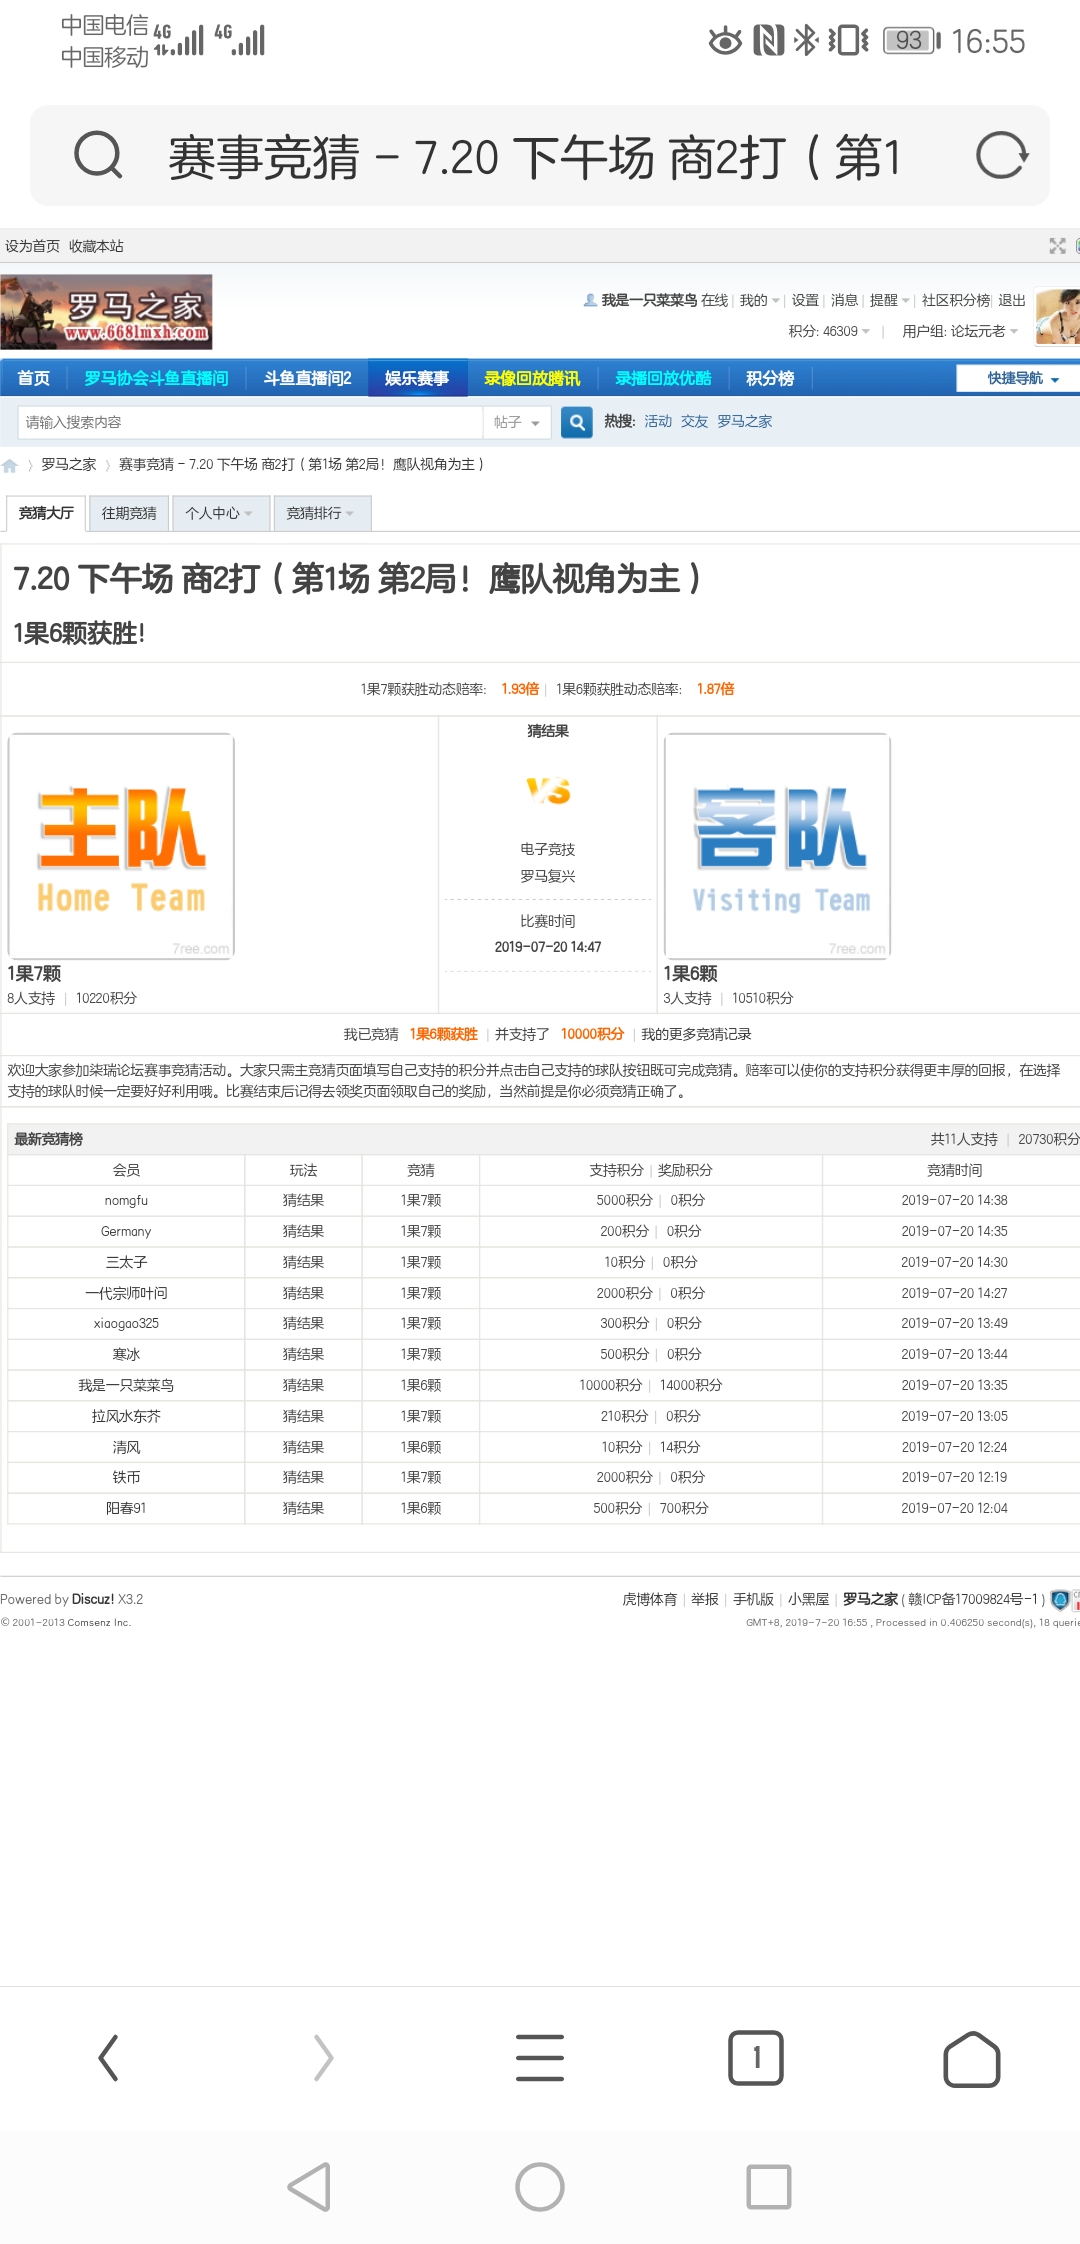The width and height of the screenshot is (1080, 2244).
Task: Expand 用户组: 论坛元老 dropdown
Action: click(960, 331)
